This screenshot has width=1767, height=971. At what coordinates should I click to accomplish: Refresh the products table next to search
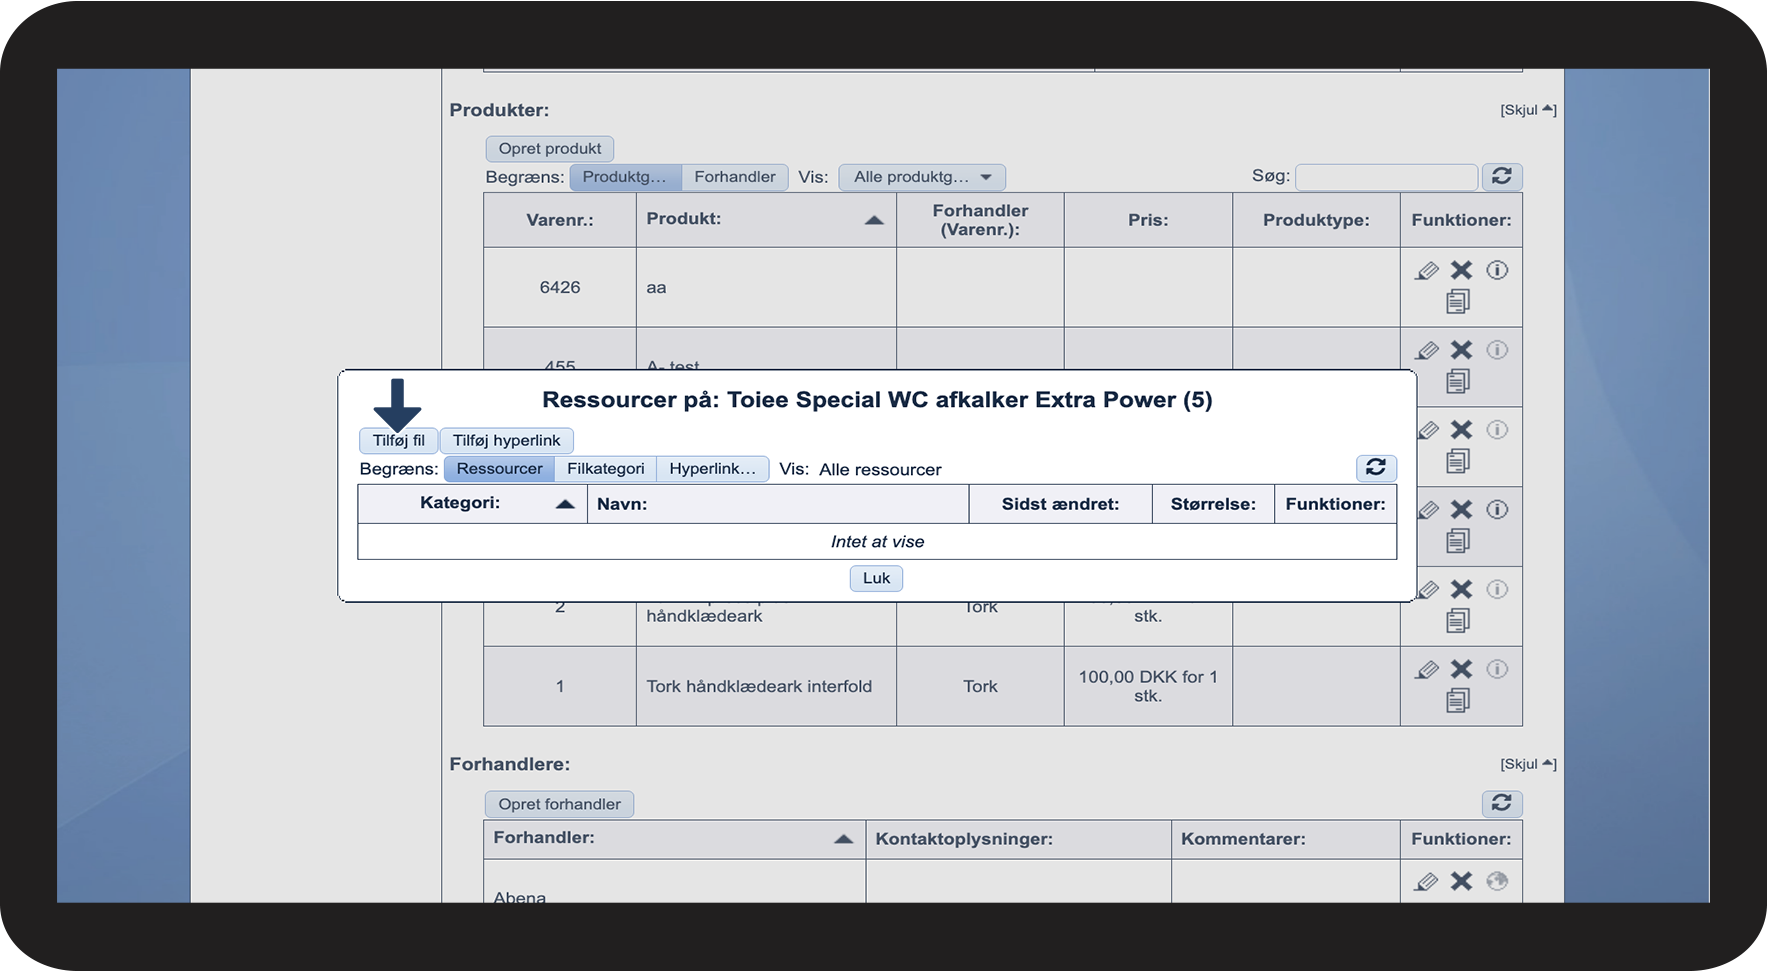pos(1501,177)
